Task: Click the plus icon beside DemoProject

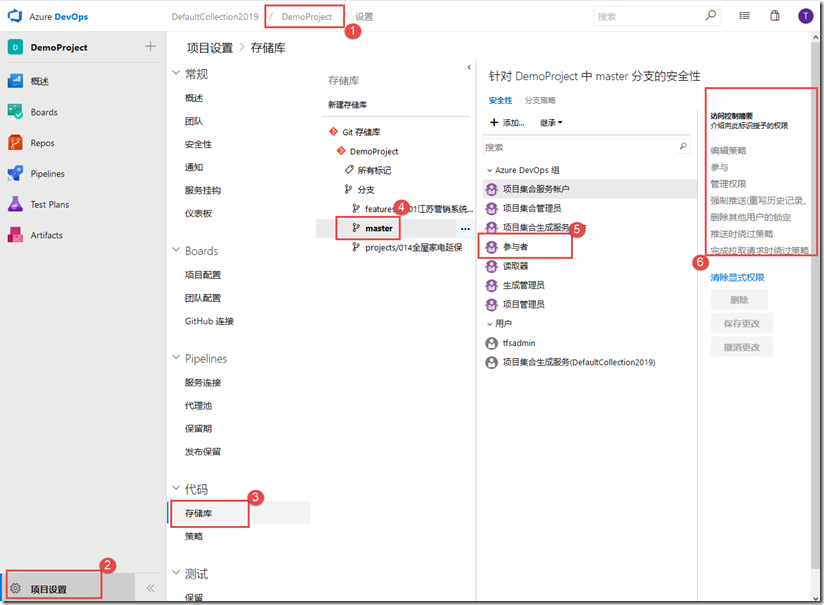Action: tap(150, 47)
